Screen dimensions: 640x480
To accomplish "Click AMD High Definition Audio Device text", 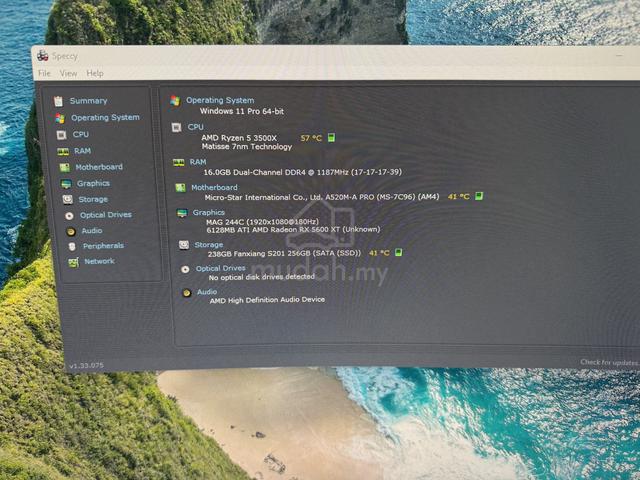I will (267, 300).
